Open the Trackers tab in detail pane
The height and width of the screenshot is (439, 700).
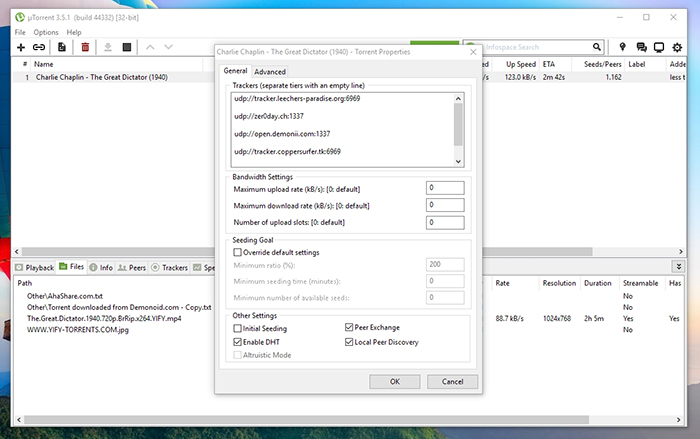[x=170, y=268]
